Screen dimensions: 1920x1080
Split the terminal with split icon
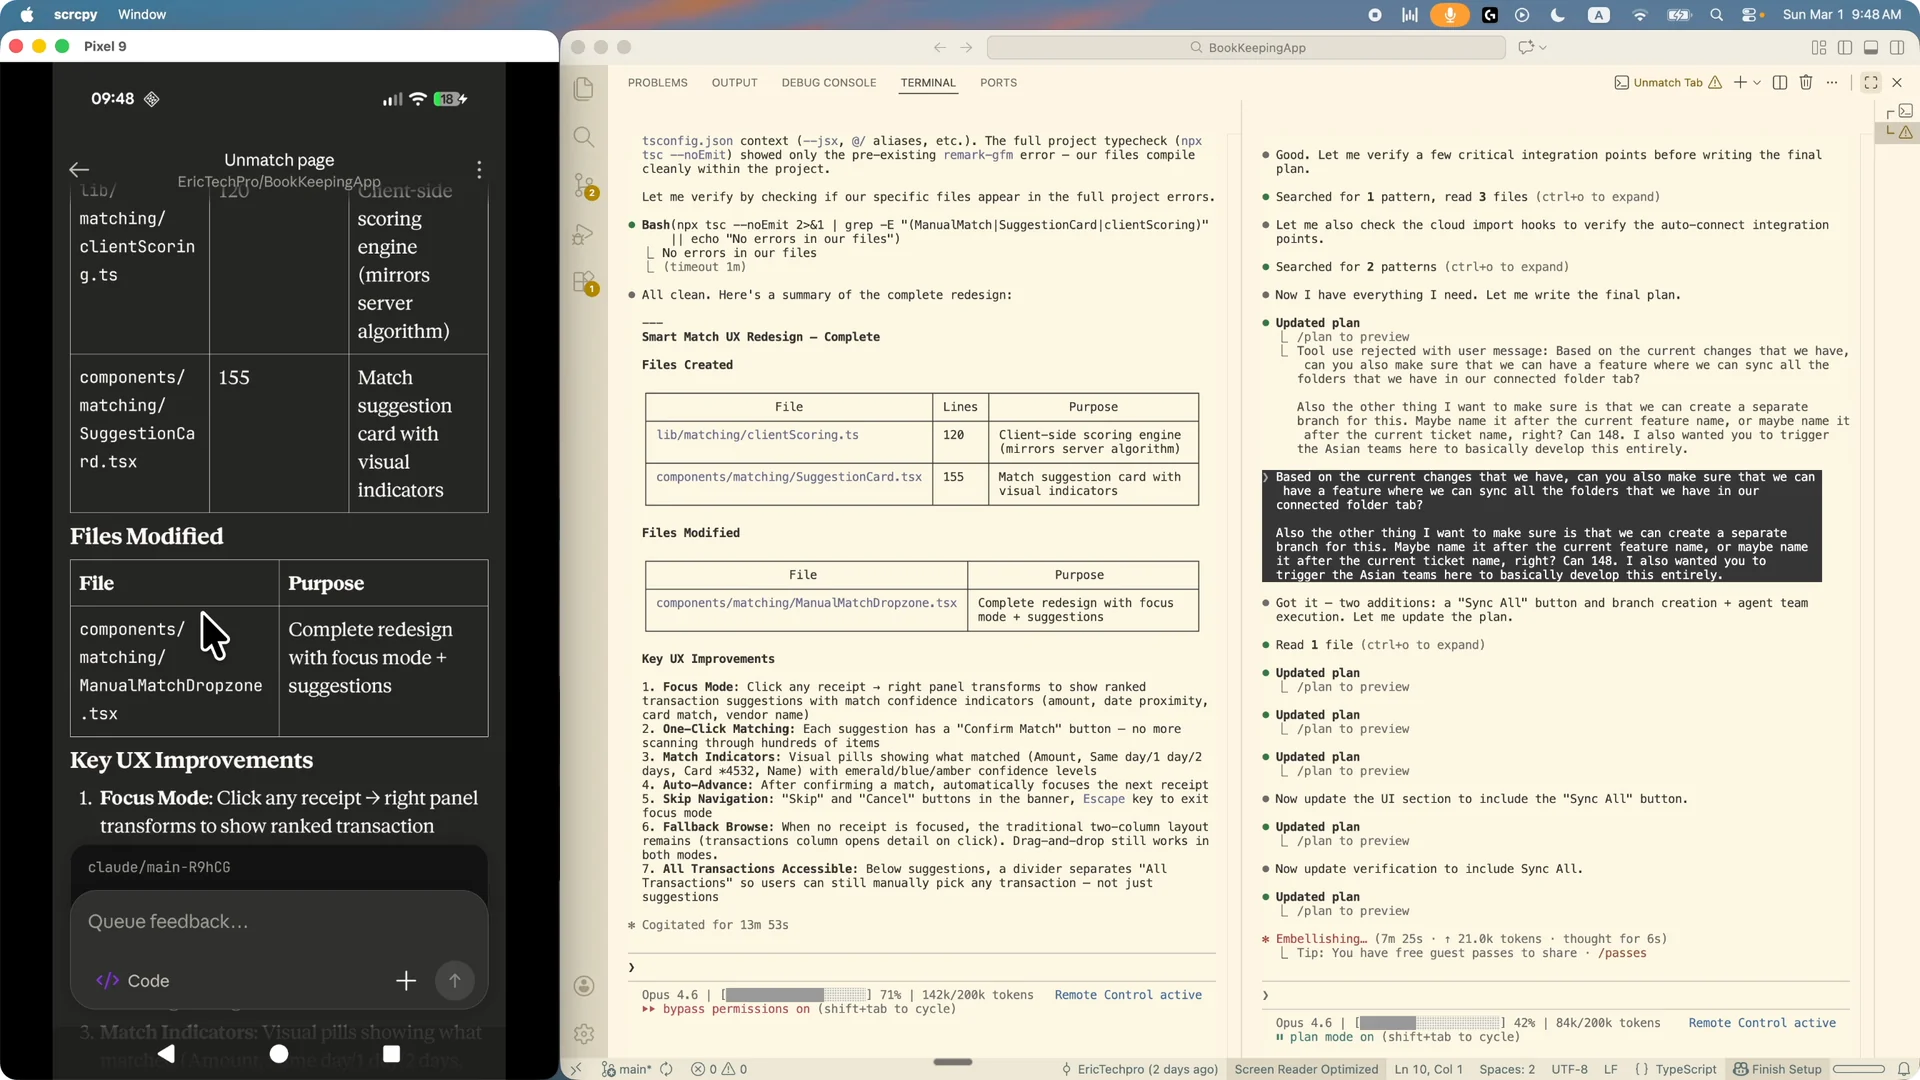point(1780,83)
